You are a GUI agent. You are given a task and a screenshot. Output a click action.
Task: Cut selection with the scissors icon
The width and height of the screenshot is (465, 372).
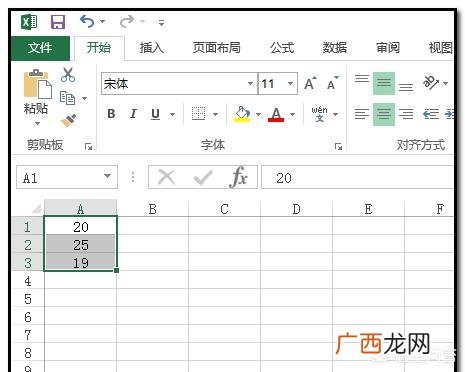coord(68,75)
